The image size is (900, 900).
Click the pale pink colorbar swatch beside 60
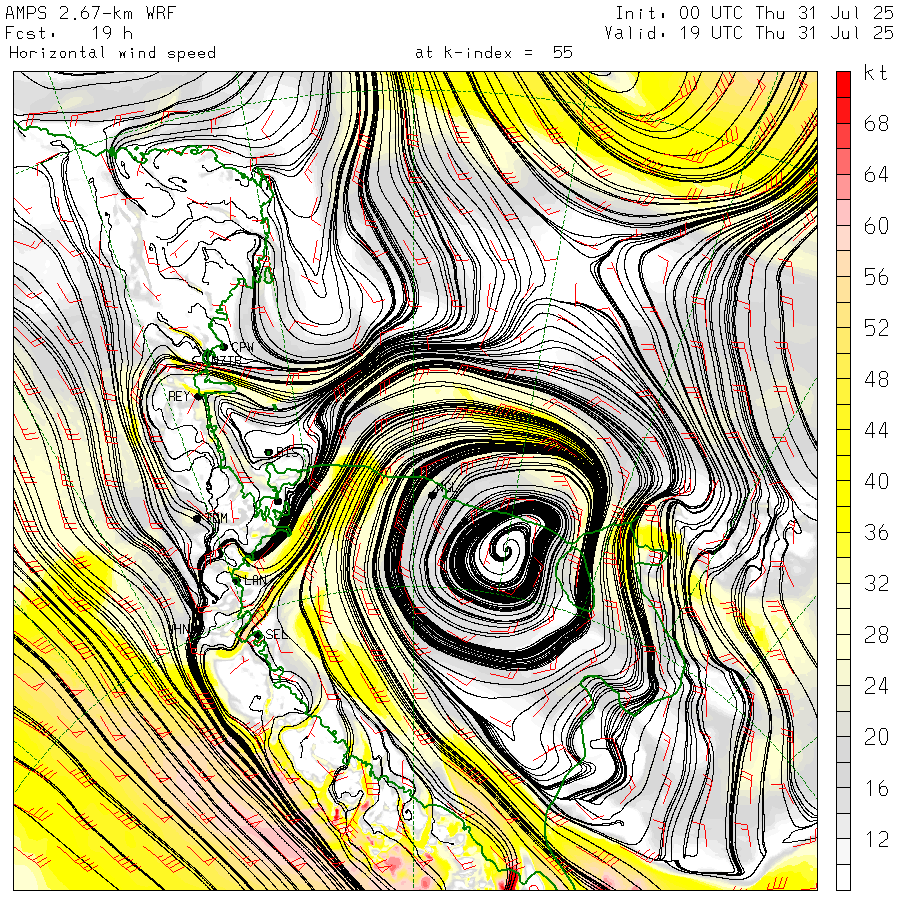[843, 212]
